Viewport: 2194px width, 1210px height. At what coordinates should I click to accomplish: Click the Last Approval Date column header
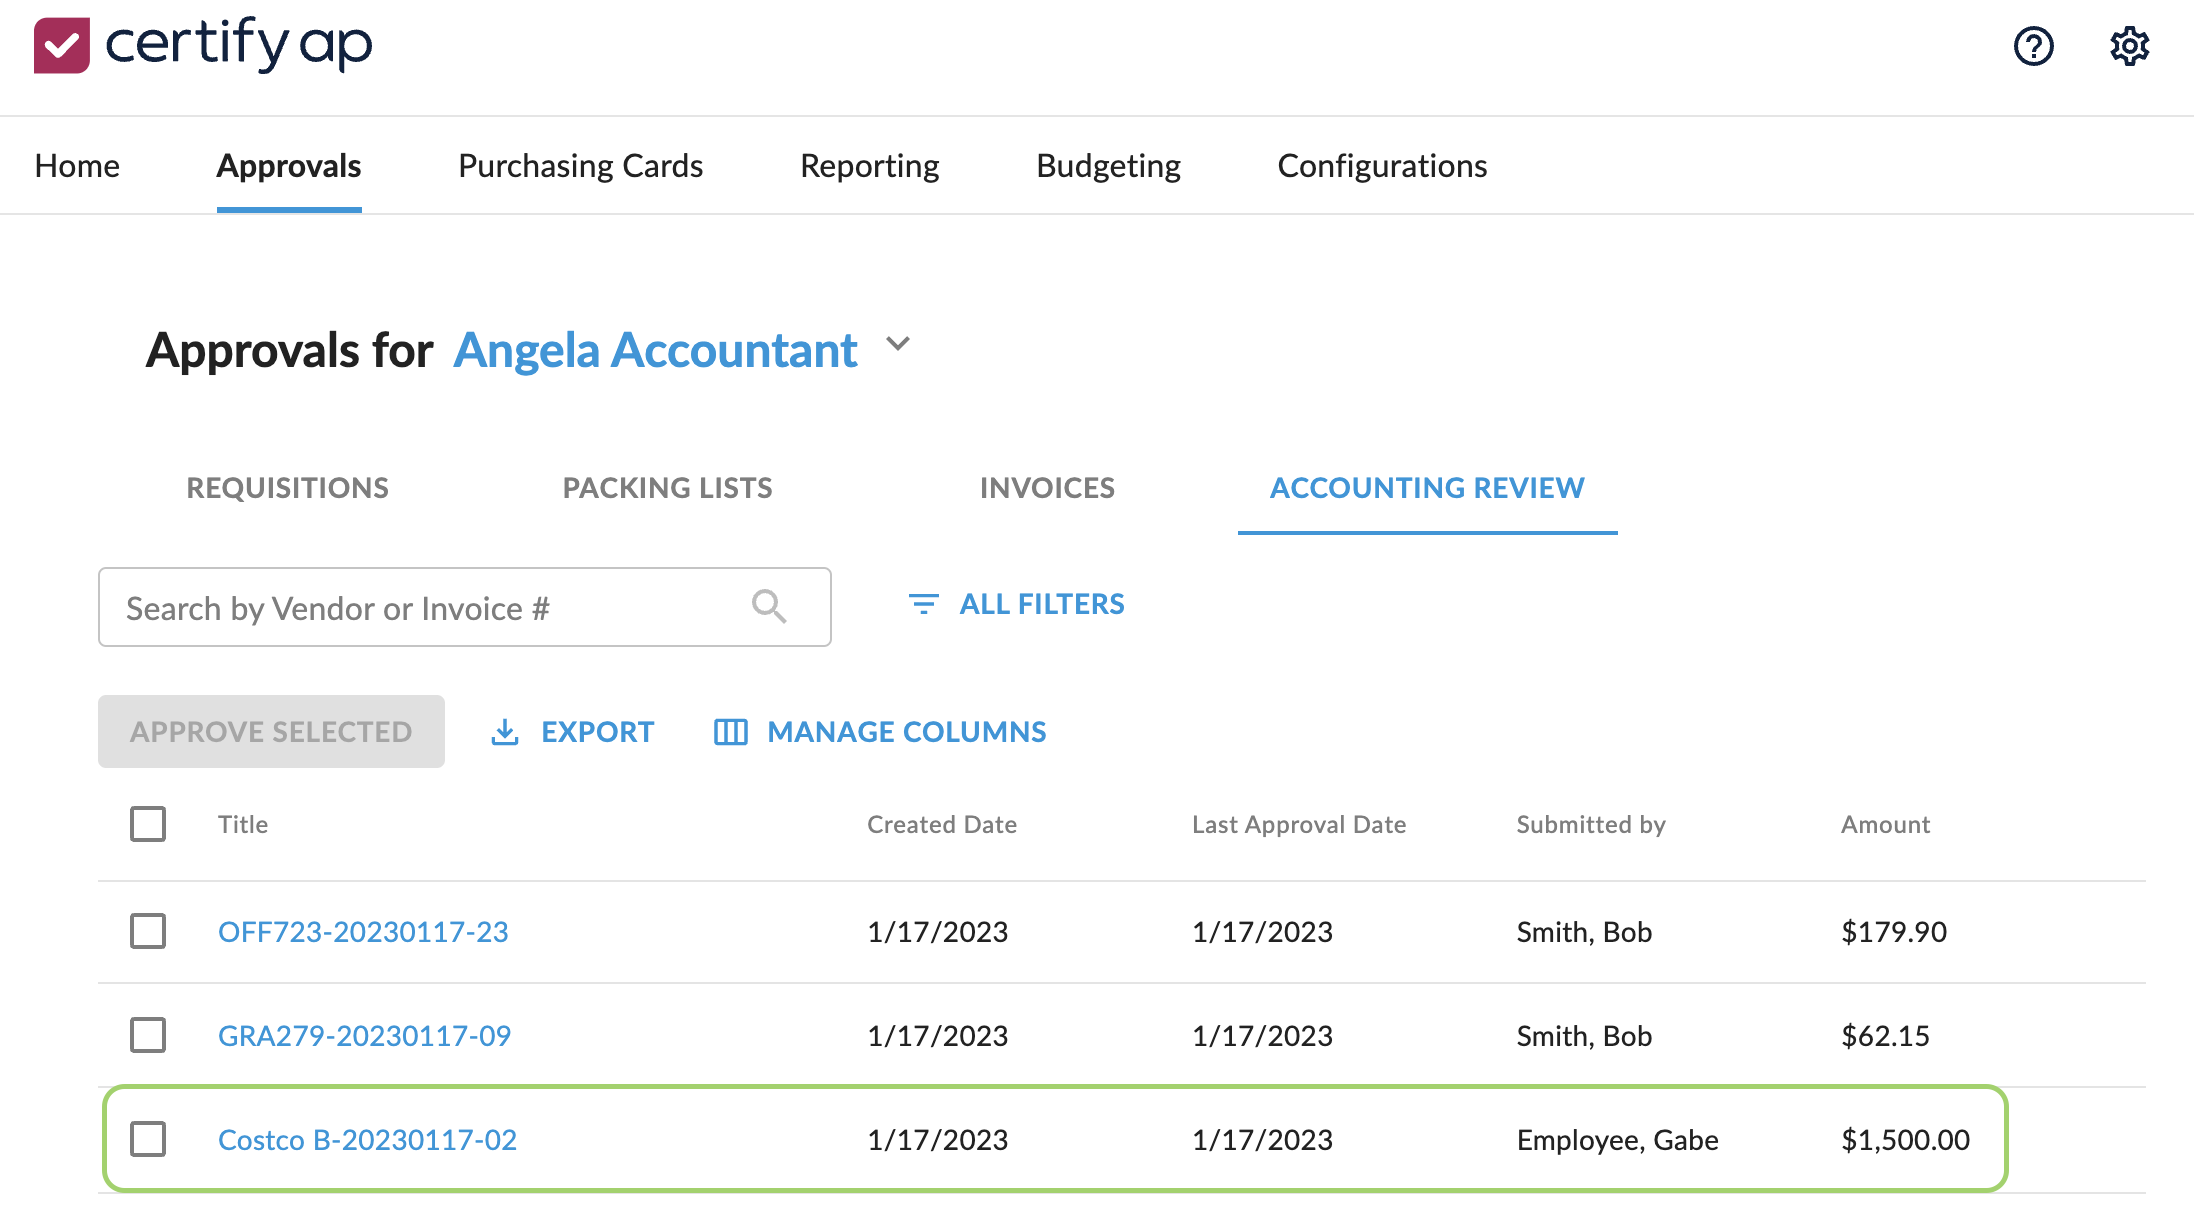[x=1299, y=824]
